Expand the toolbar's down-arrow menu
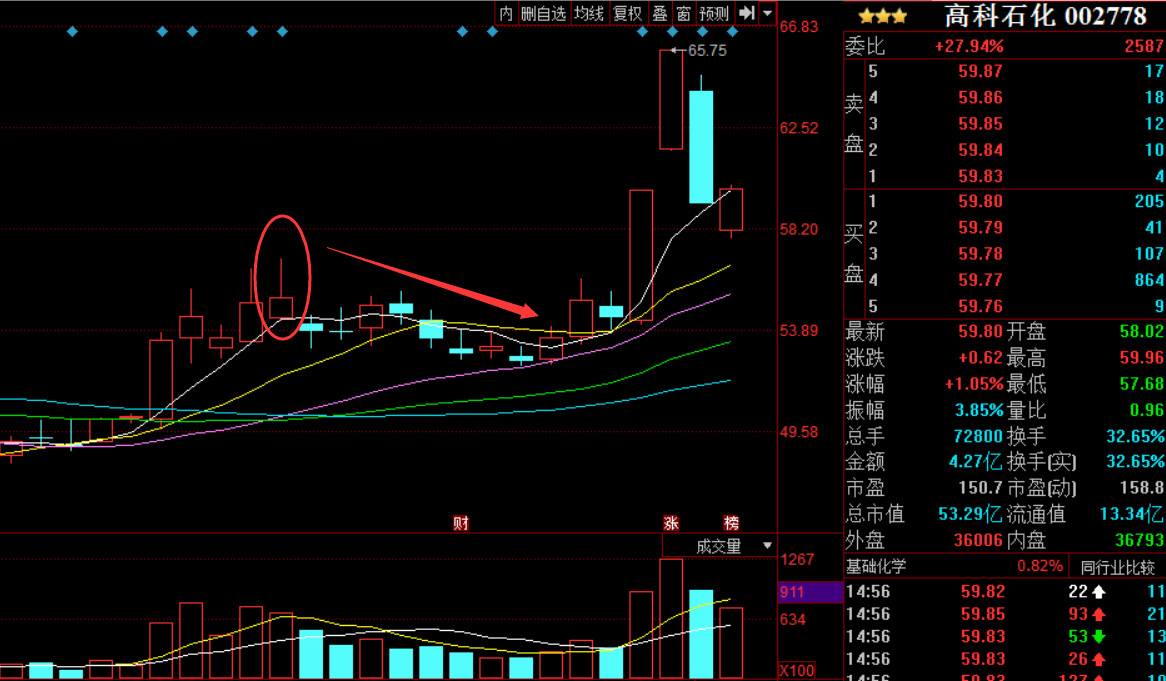The image size is (1166, 681). [767, 13]
